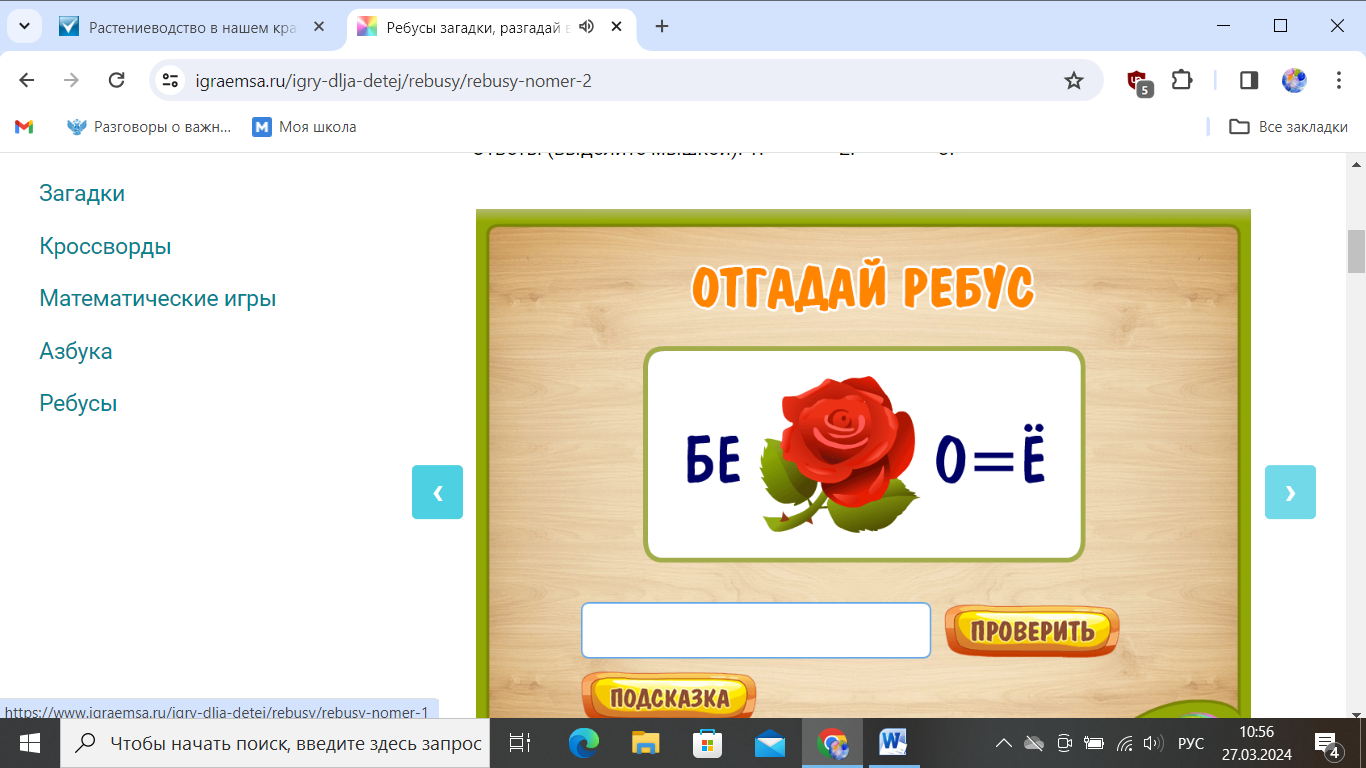Click the red rose rebus picture

pyautogui.click(x=840, y=453)
